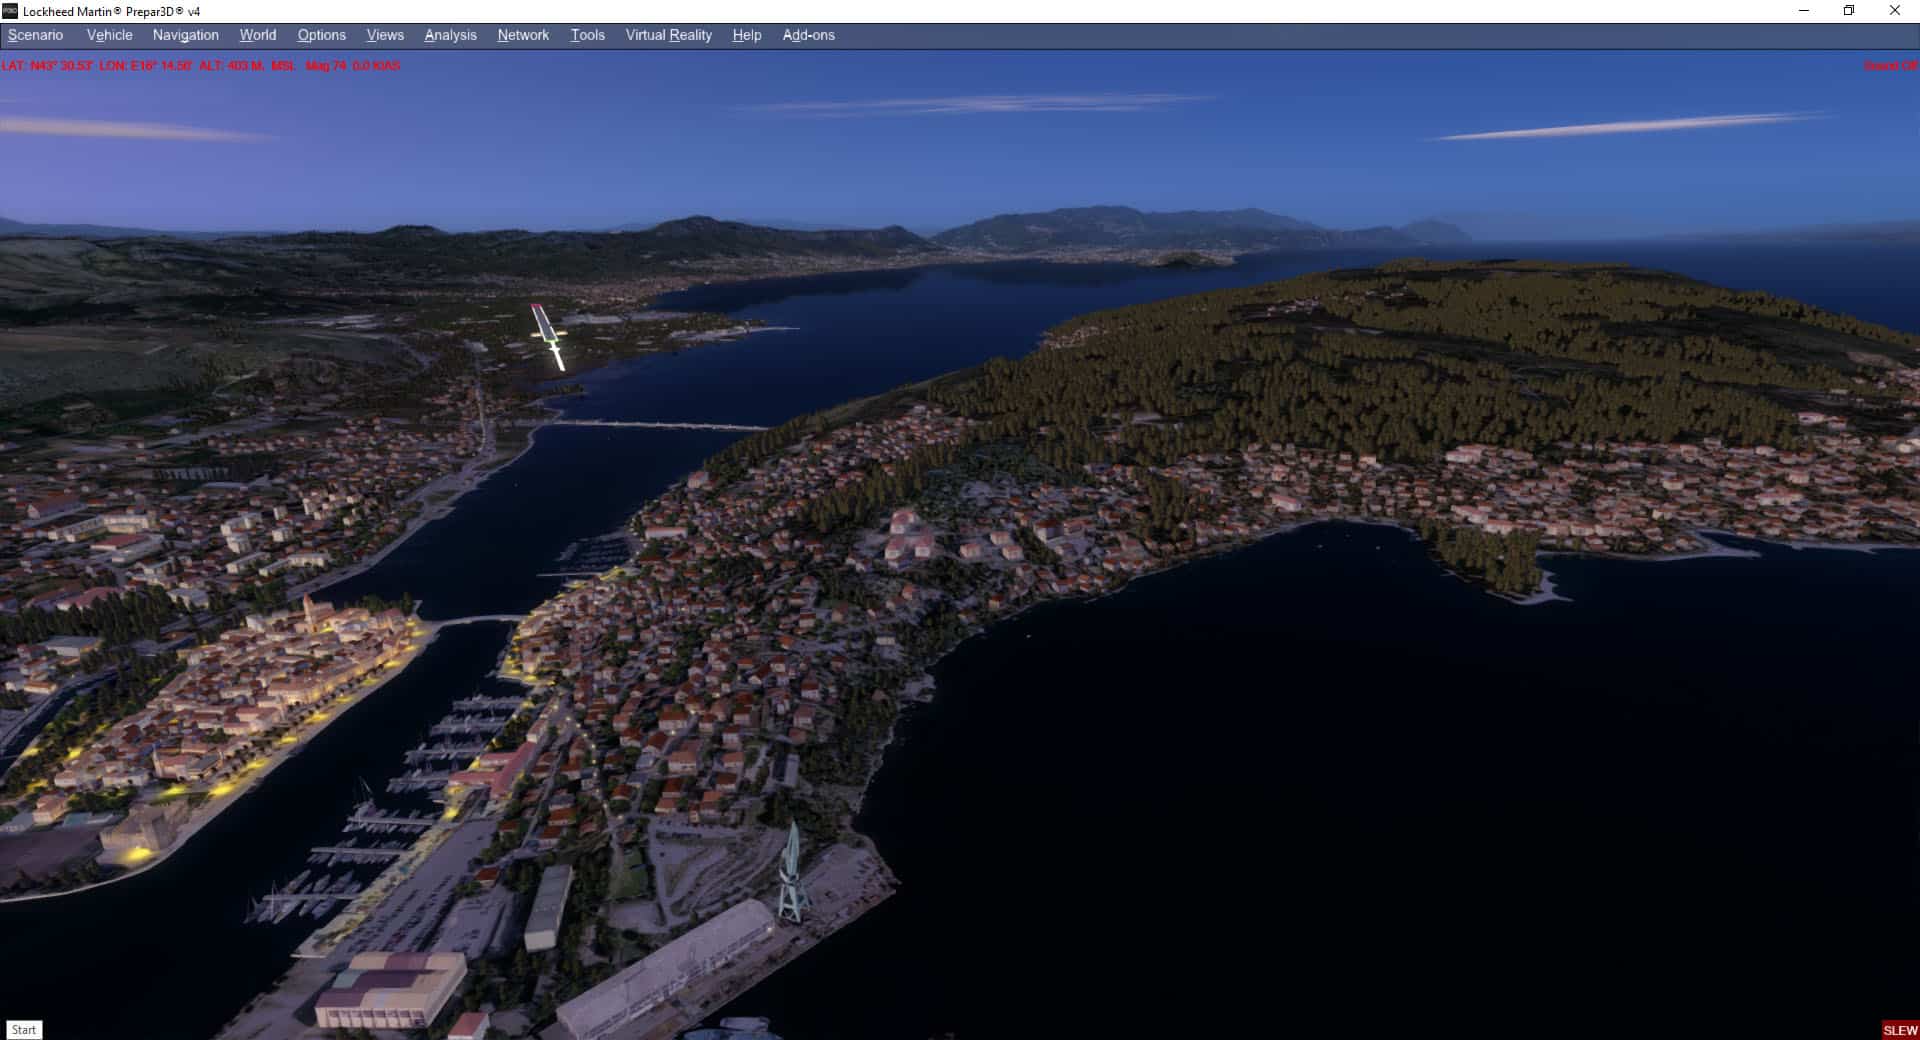Screen dimensions: 1920x1040
Task: Select the Analysis menu
Action: [x=450, y=35]
